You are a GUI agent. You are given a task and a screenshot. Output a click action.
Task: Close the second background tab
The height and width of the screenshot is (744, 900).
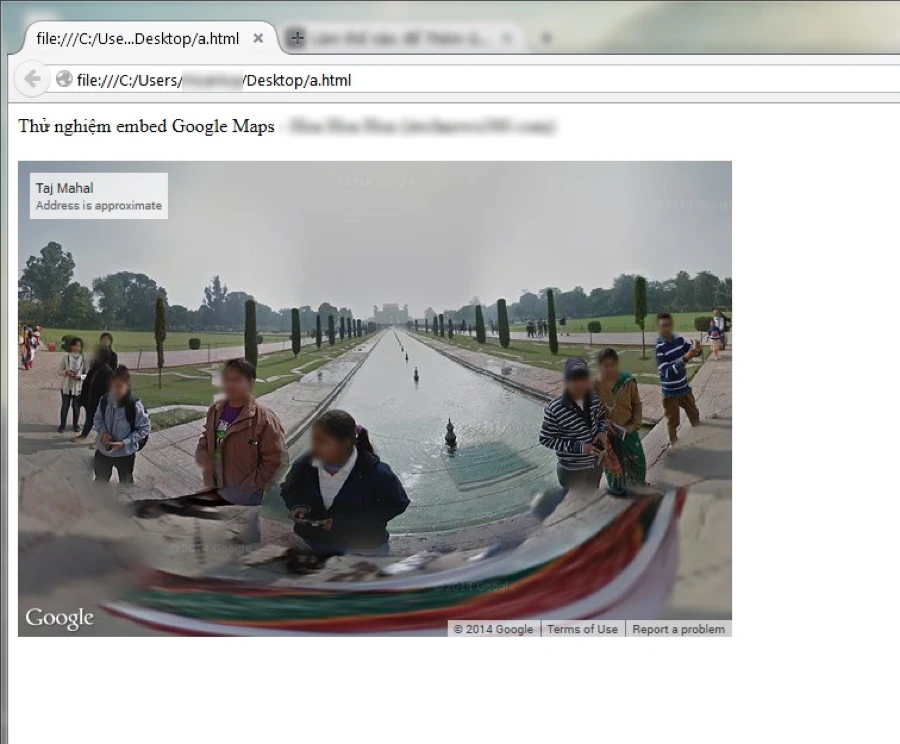(x=507, y=39)
